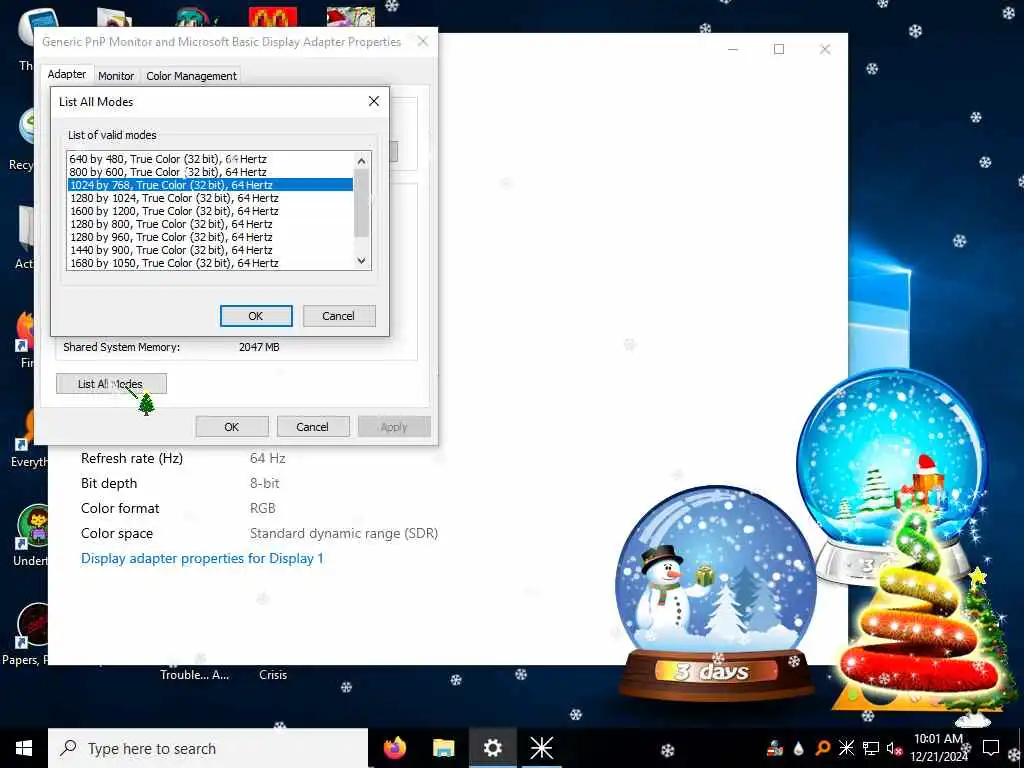Minimize the Settings window
Image resolution: width=1024 pixels, height=768 pixels.
coord(733,49)
